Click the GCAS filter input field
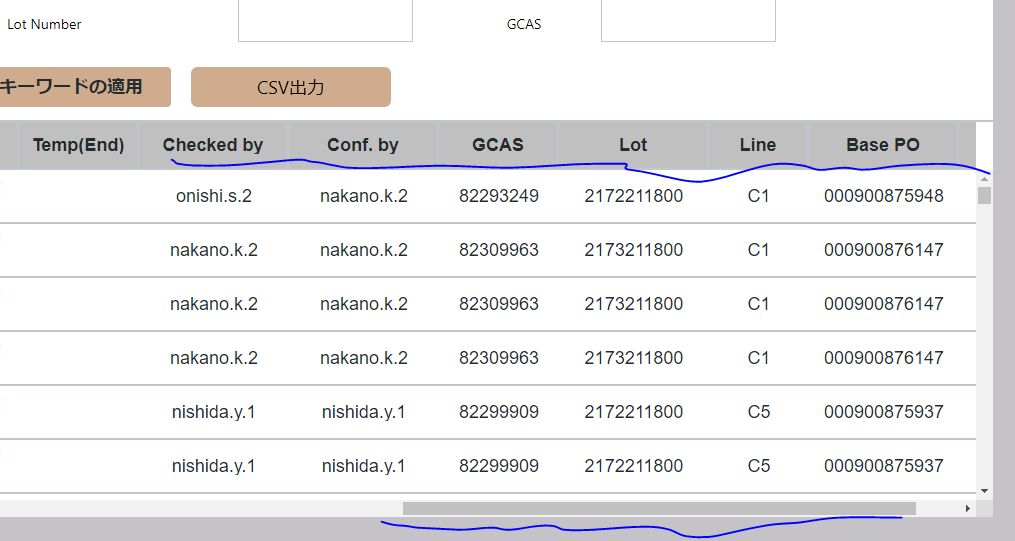 point(688,20)
